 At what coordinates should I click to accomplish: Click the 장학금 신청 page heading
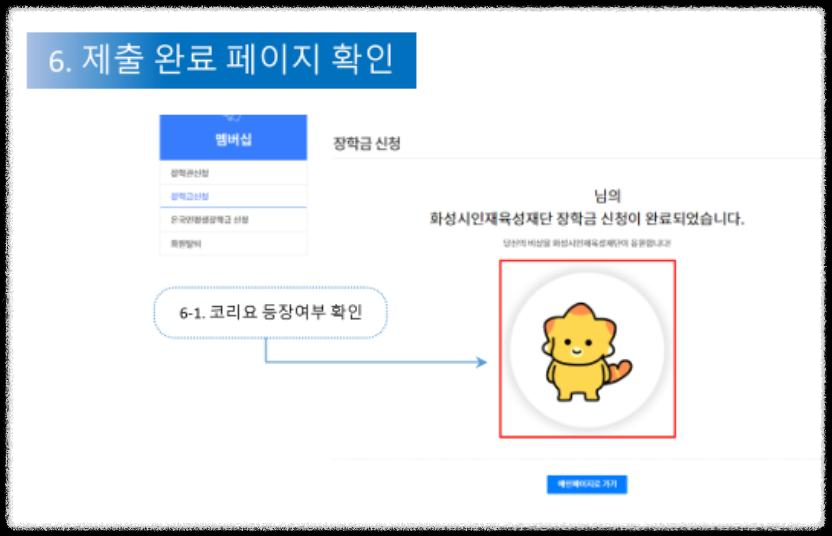(367, 143)
